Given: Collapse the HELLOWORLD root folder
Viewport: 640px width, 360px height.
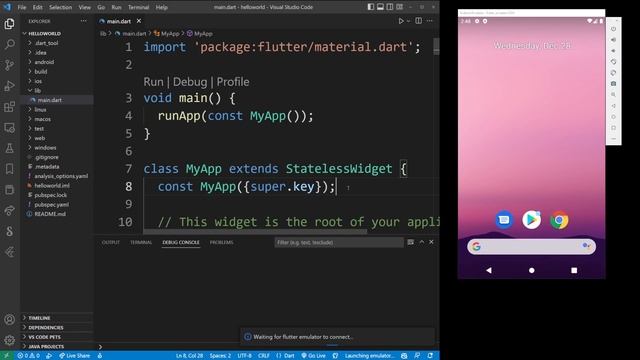Looking at the screenshot, I should [x=44, y=33].
